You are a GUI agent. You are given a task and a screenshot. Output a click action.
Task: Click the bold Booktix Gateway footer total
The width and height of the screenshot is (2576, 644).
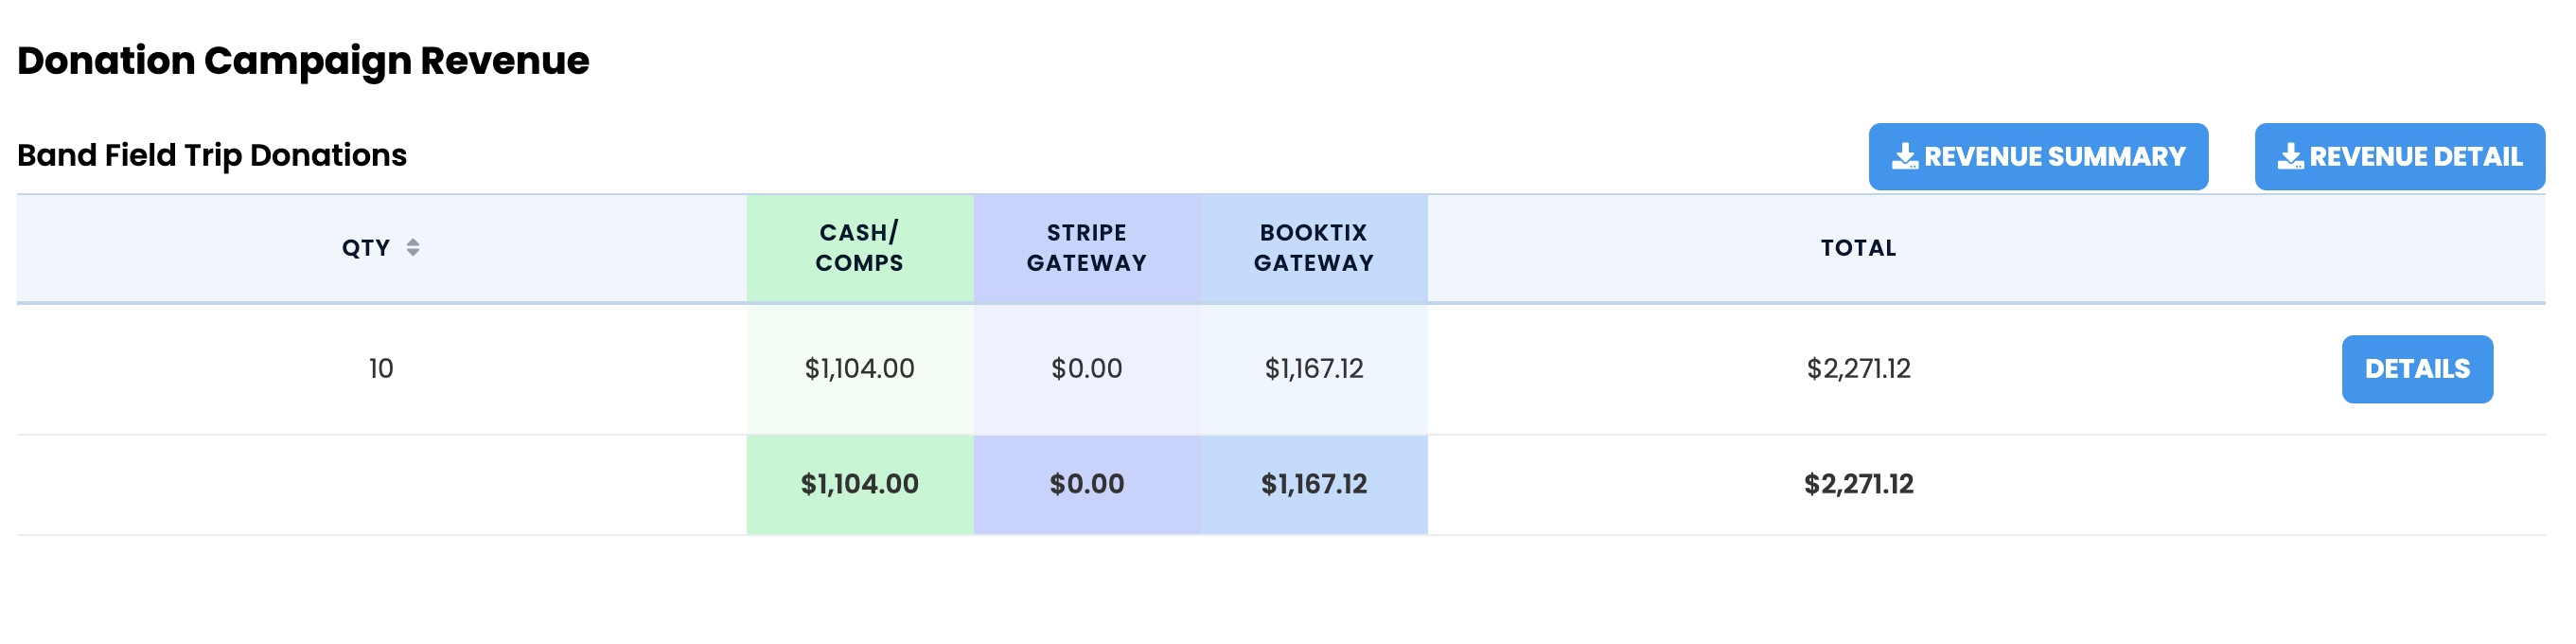(x=1314, y=485)
